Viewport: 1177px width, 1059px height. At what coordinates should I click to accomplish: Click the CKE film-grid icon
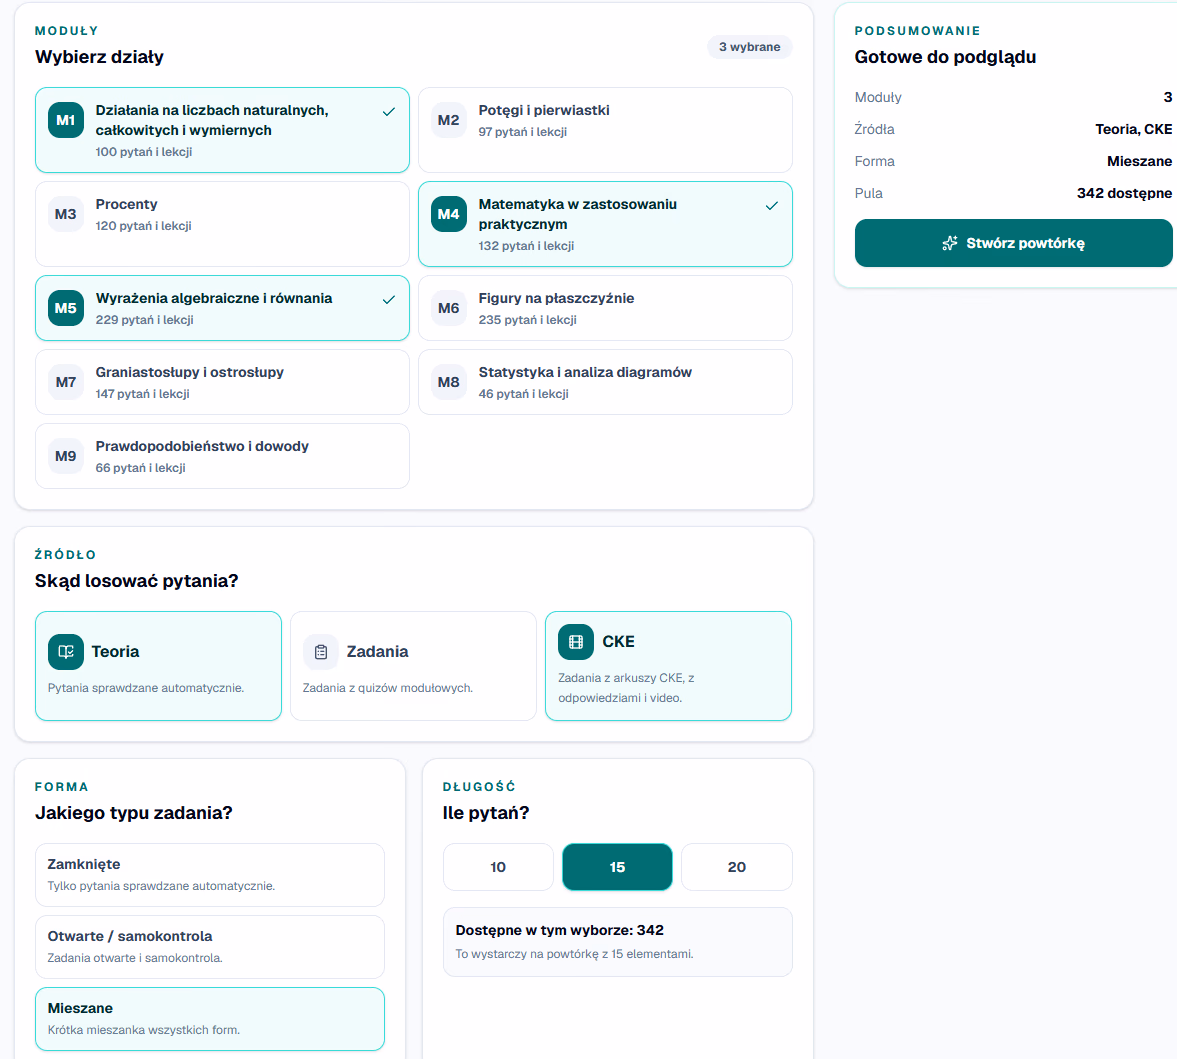click(x=576, y=642)
